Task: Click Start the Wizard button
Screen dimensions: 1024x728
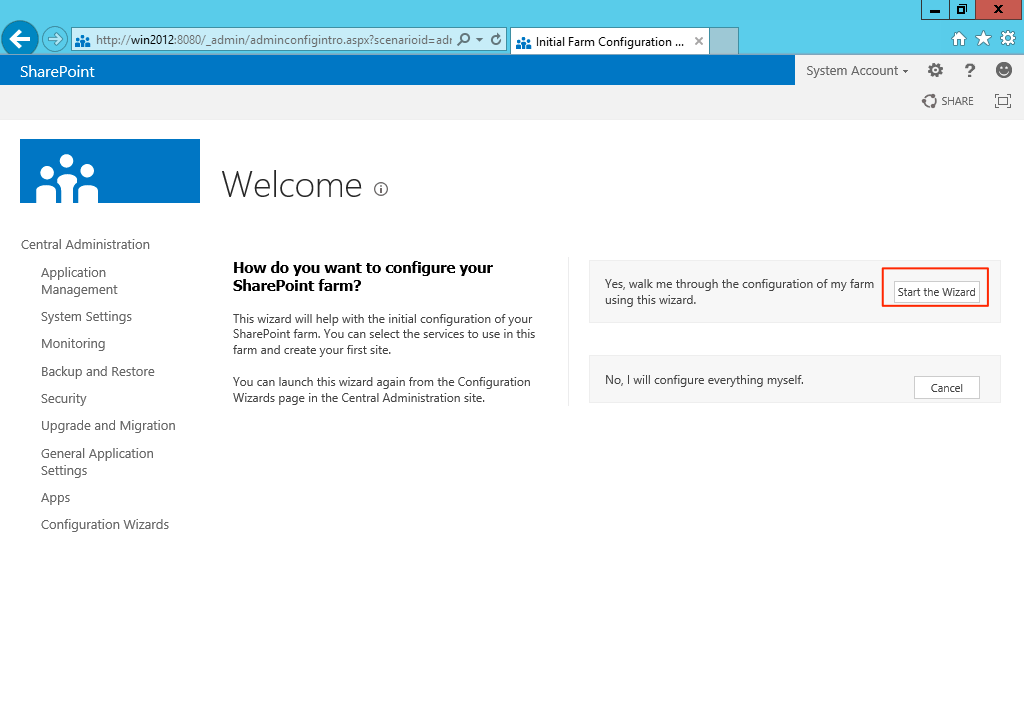Action: 936,292
